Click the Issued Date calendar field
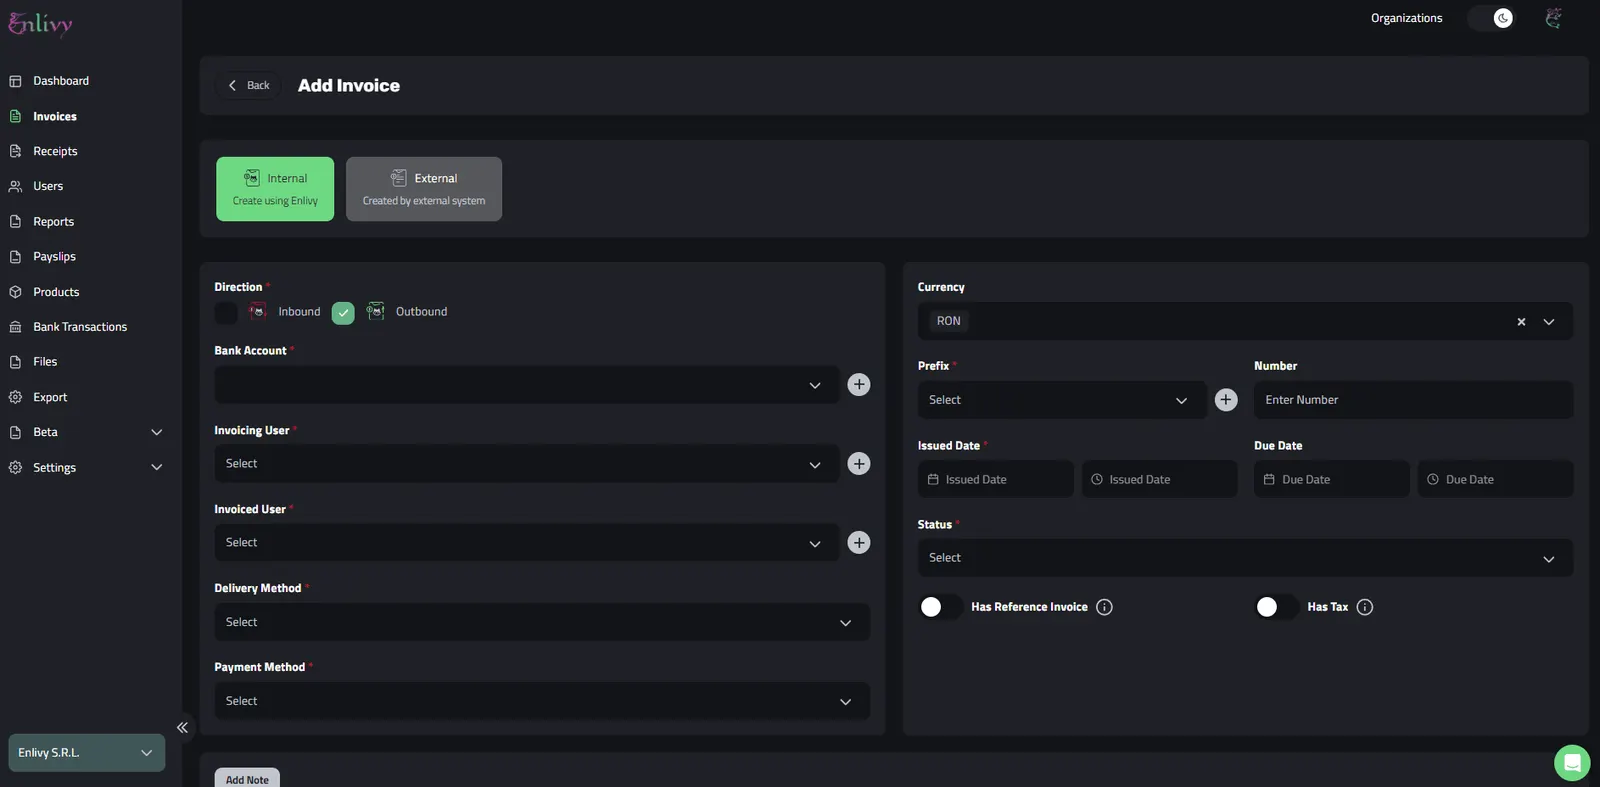Screen dimensions: 1600x787 click(996, 480)
